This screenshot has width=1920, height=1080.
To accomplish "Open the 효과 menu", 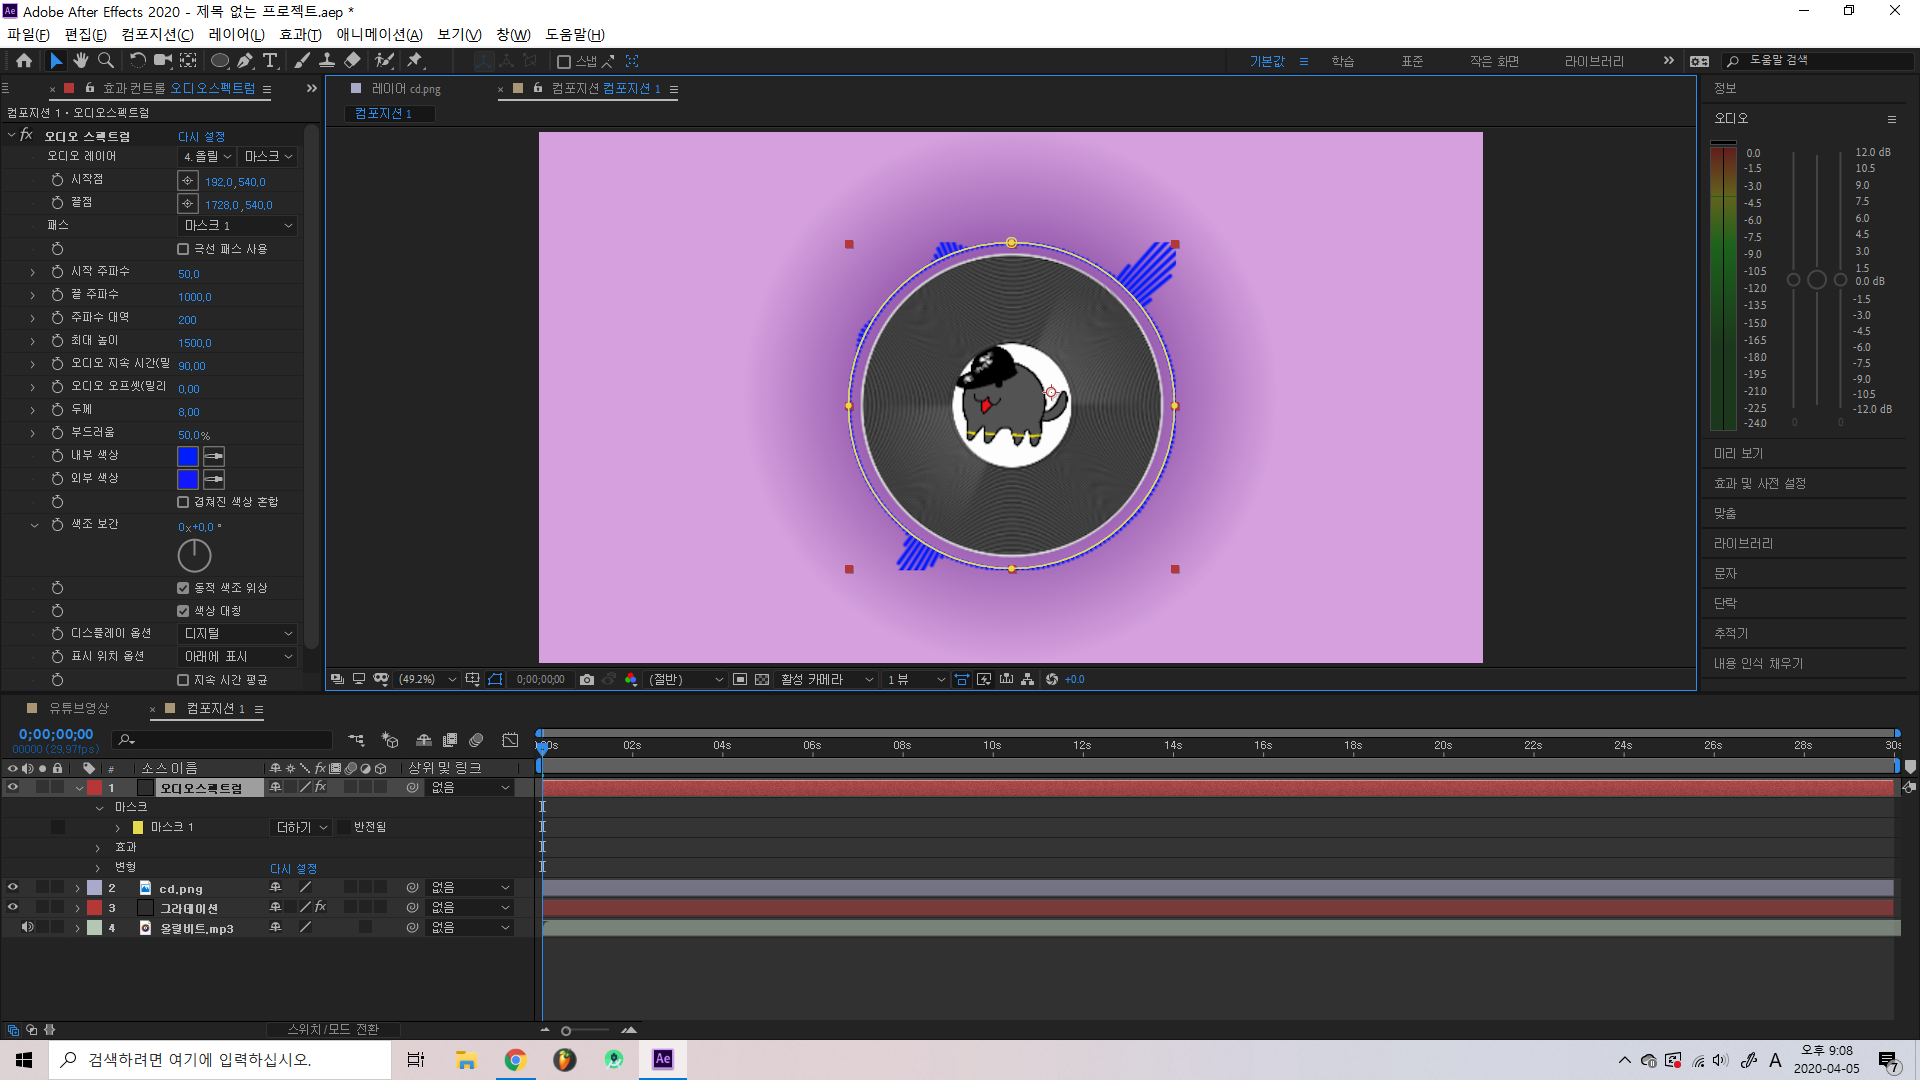I will pos(300,35).
